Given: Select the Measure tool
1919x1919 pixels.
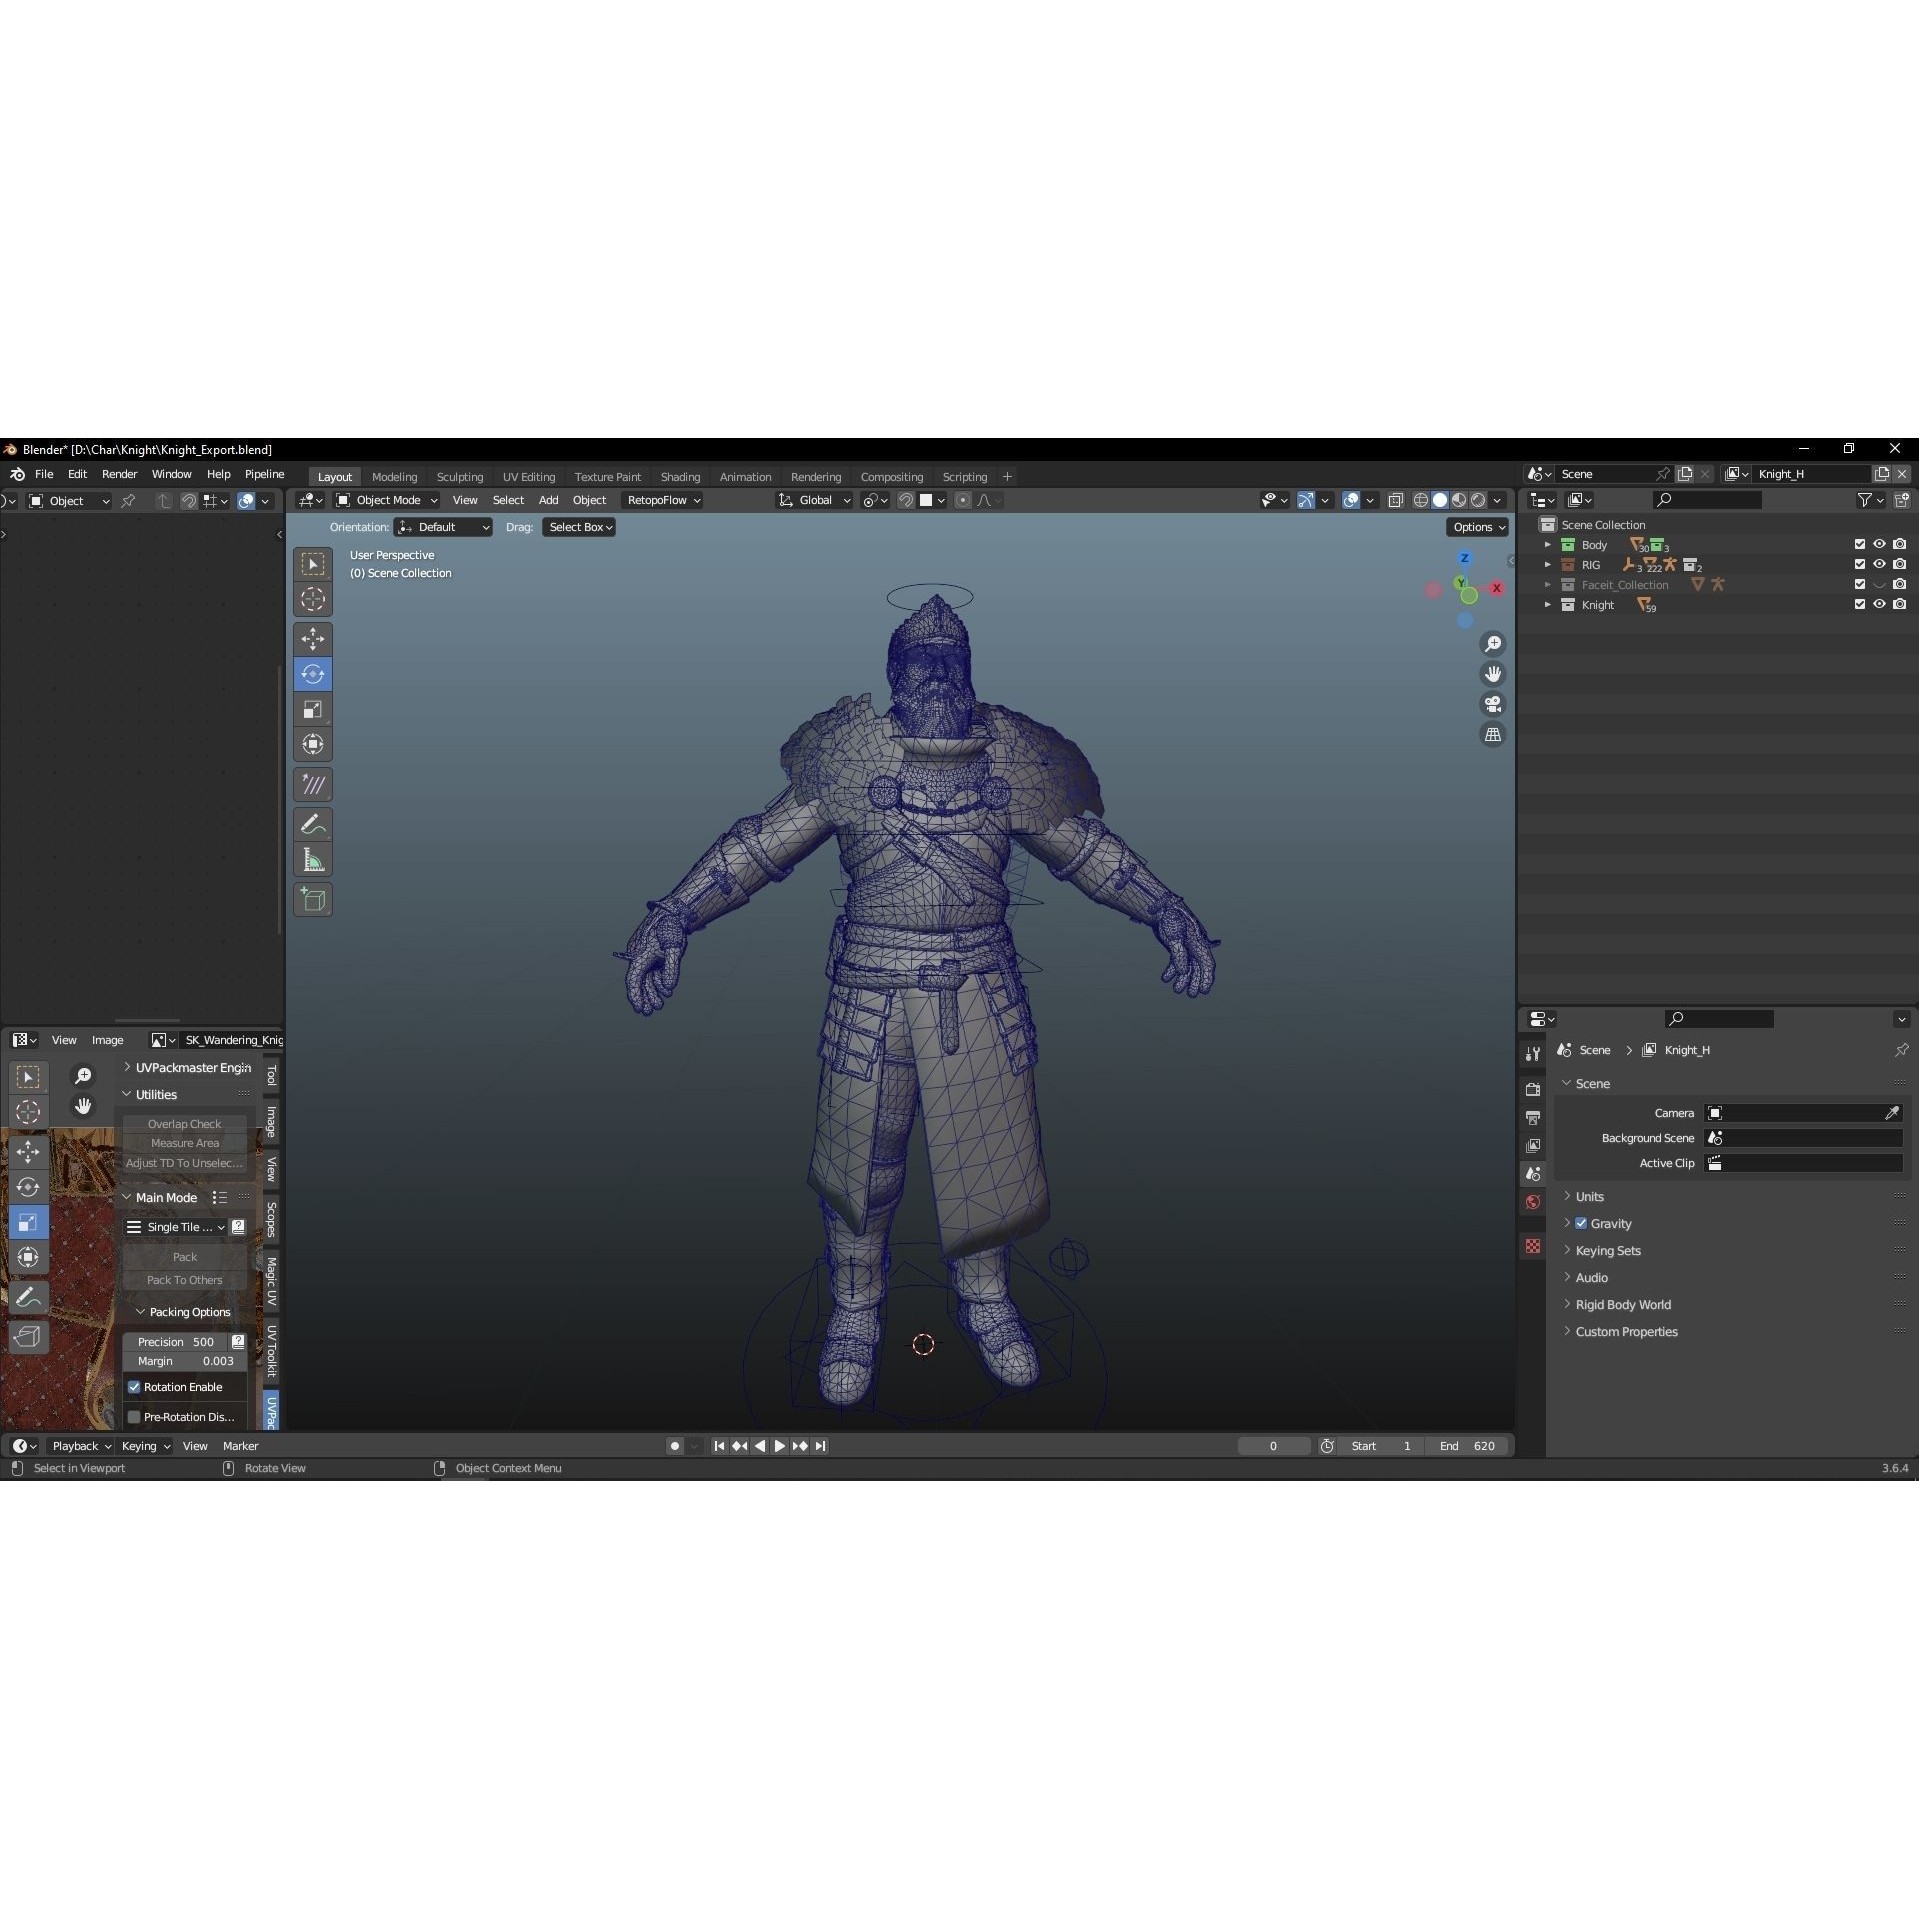Looking at the screenshot, I should 313,858.
